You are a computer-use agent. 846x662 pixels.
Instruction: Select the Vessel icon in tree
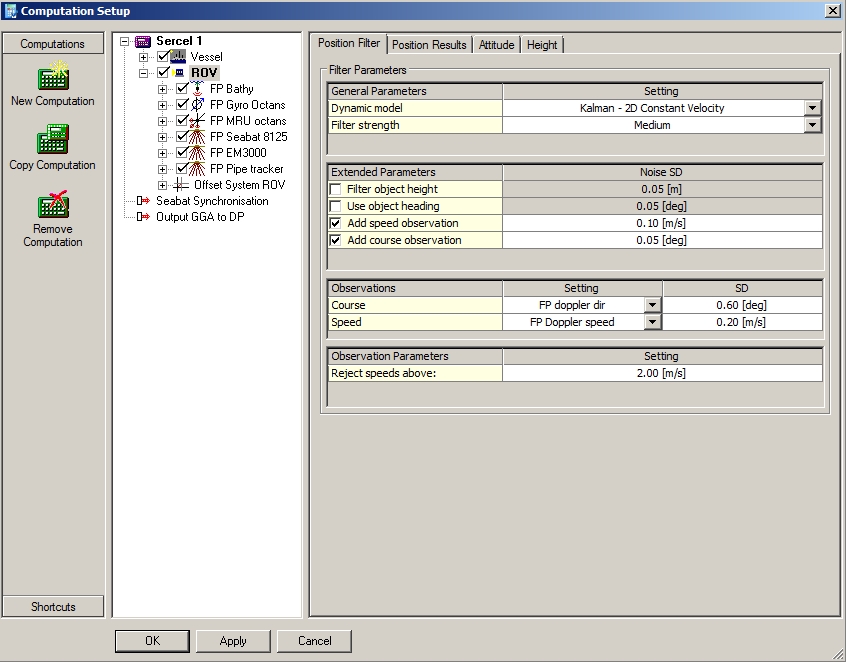click(x=179, y=57)
